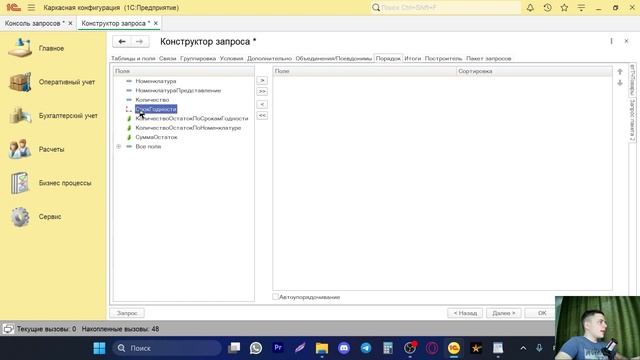Switch to Таблицы и поля tab
The image size is (640, 360).
click(x=133, y=58)
